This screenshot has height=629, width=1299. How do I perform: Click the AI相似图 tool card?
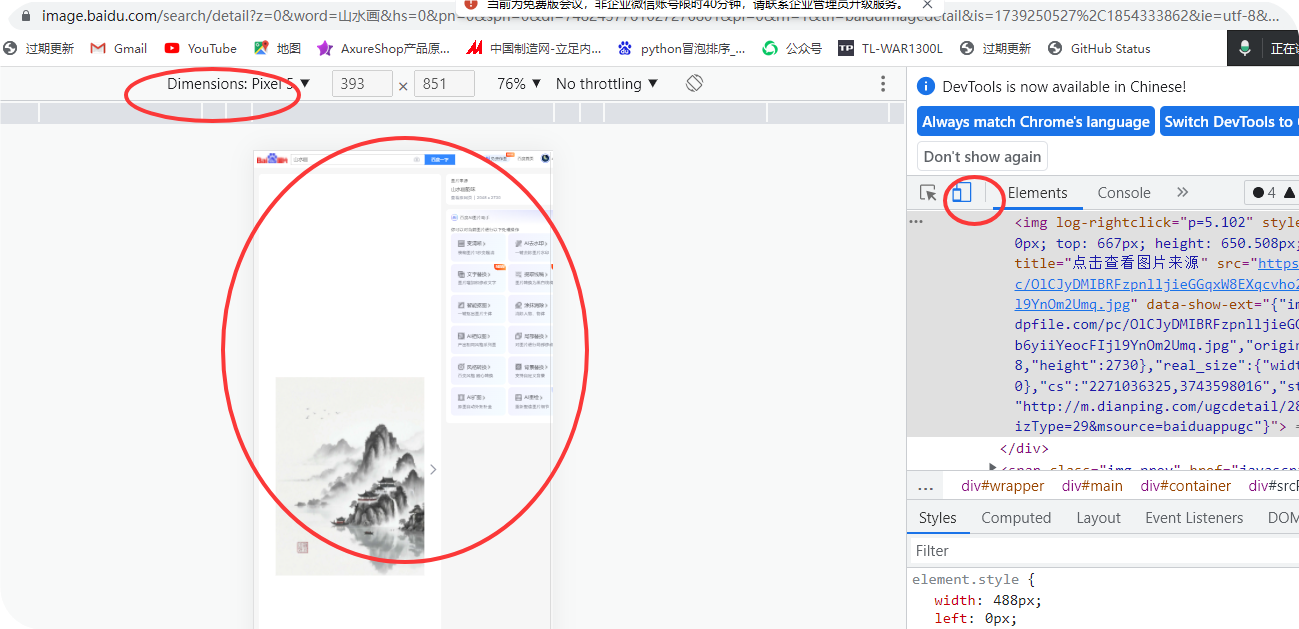click(478, 340)
